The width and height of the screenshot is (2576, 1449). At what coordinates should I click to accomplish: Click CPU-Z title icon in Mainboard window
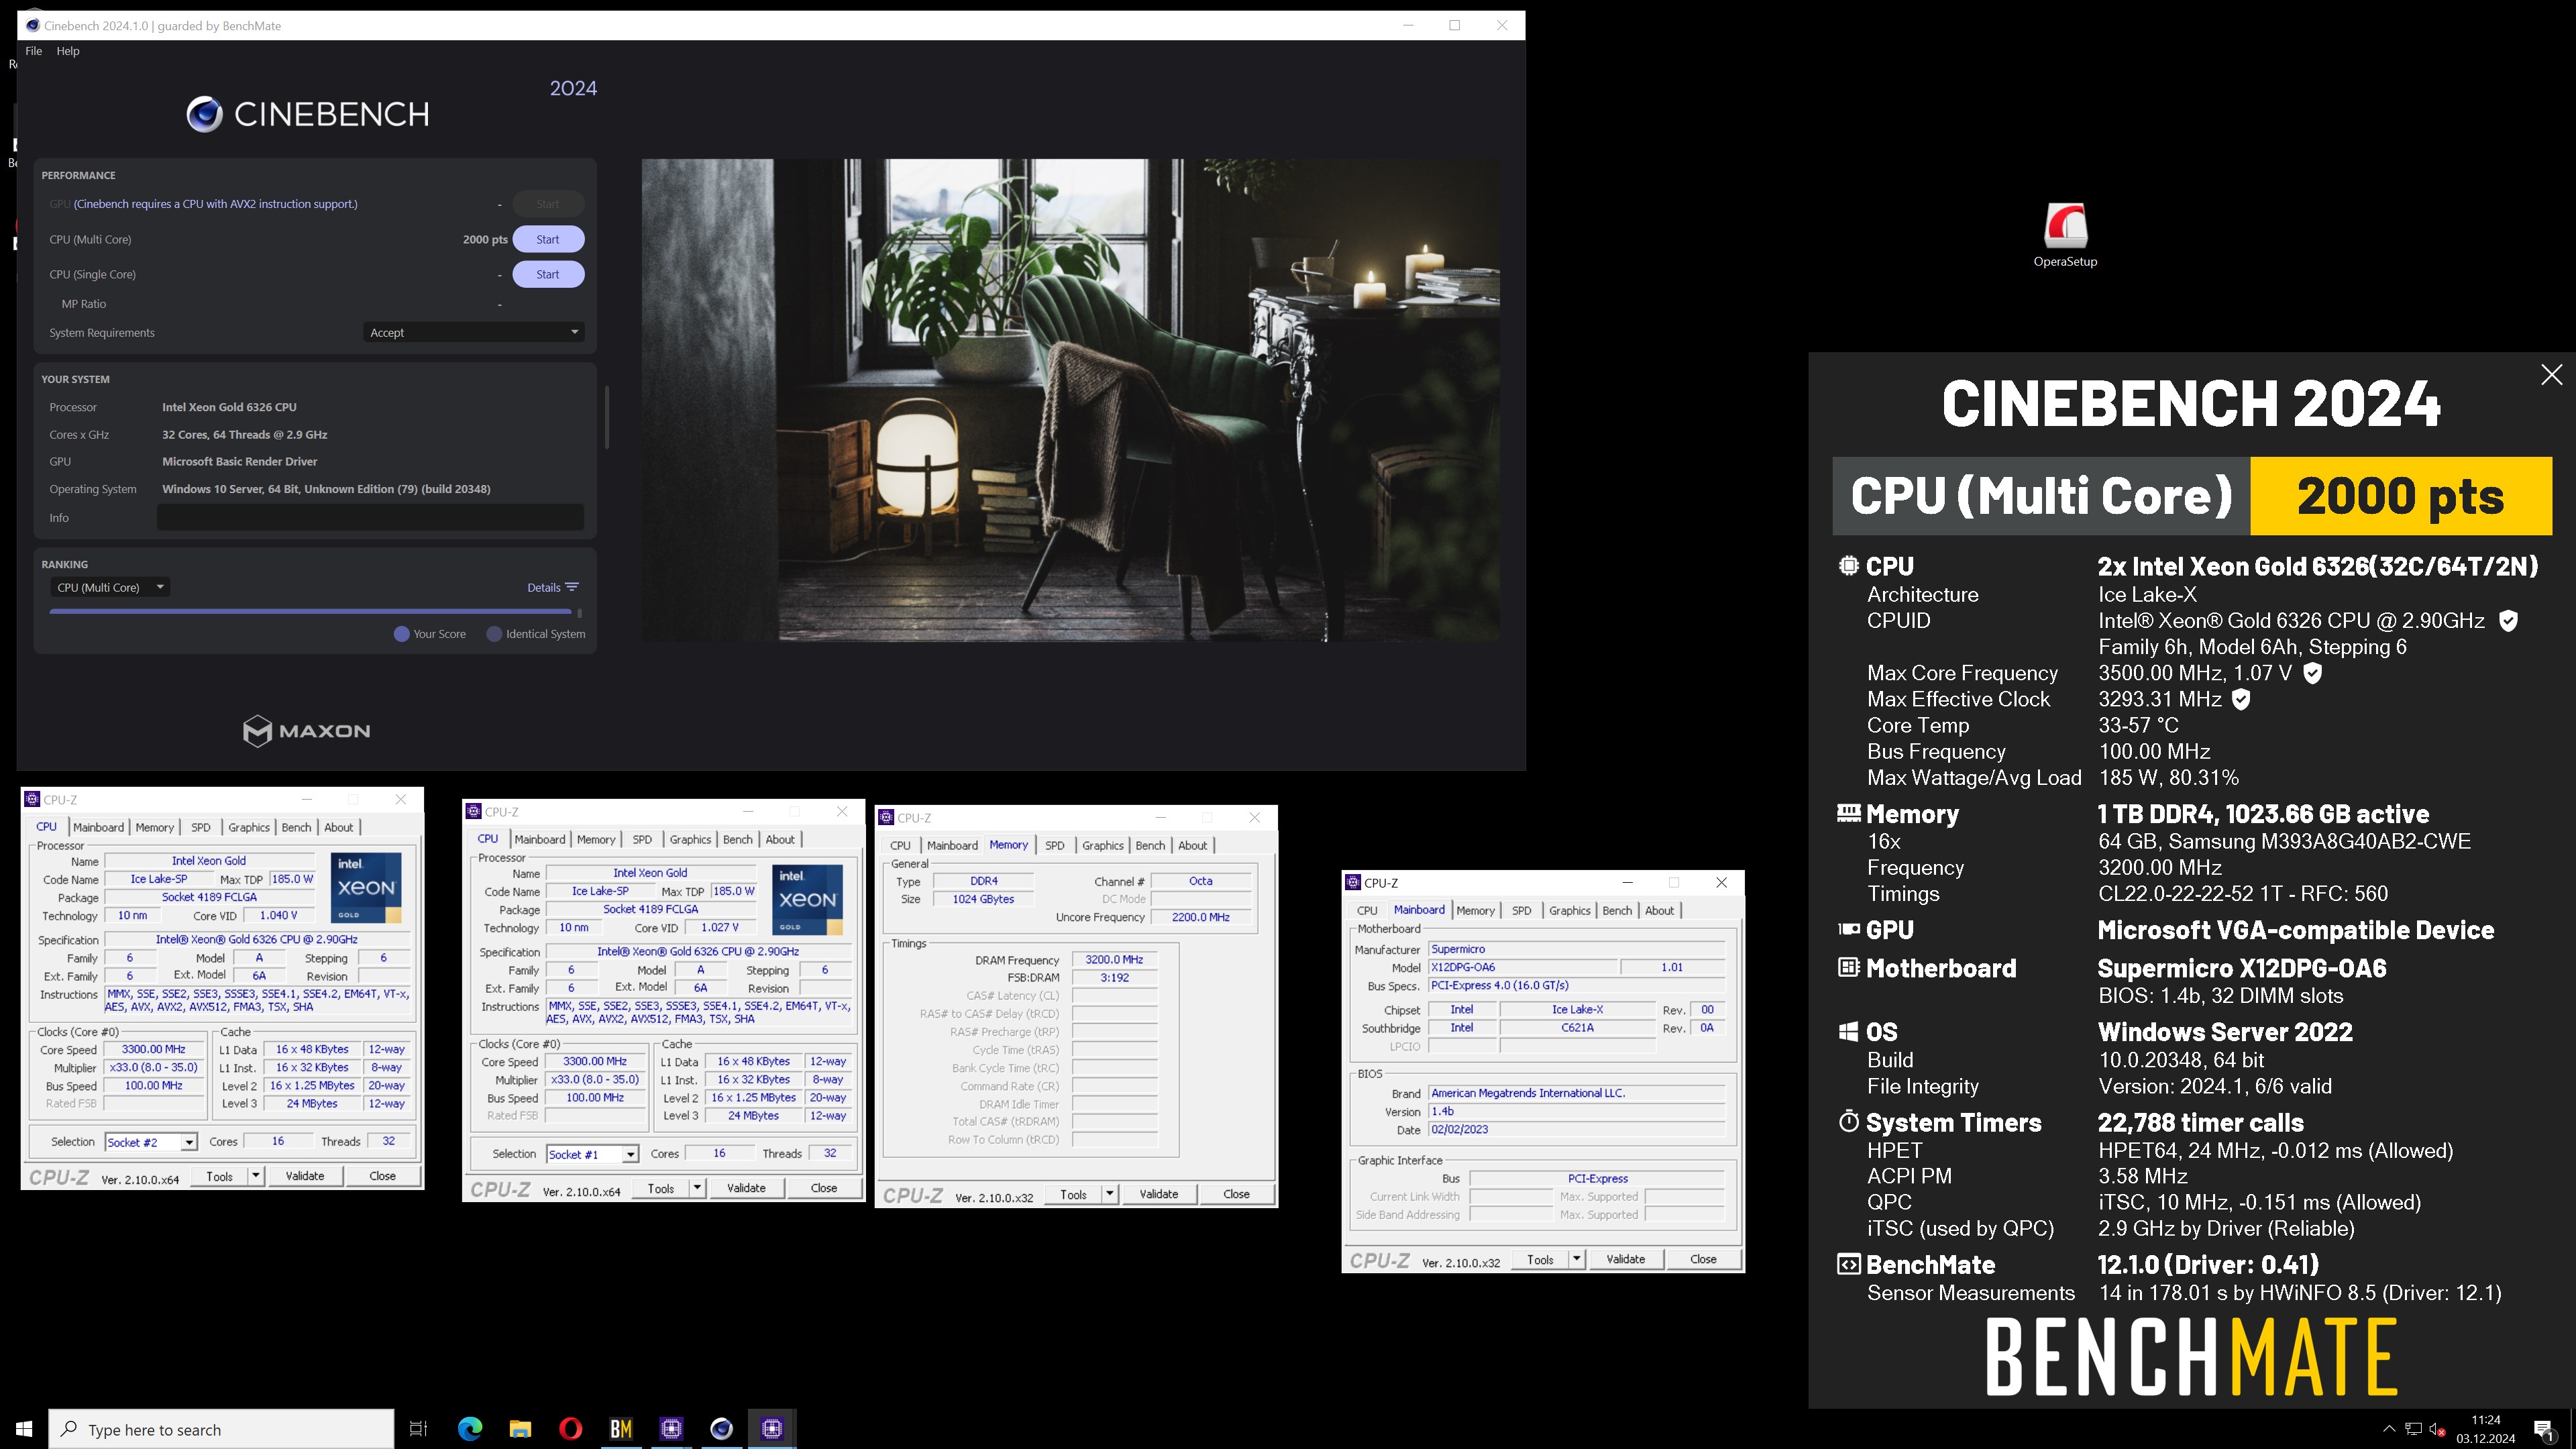1354,882
